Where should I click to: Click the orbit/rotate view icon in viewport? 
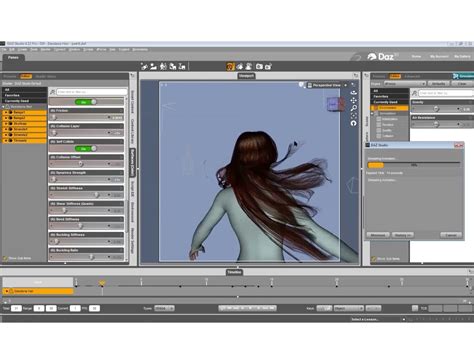pyautogui.click(x=354, y=93)
